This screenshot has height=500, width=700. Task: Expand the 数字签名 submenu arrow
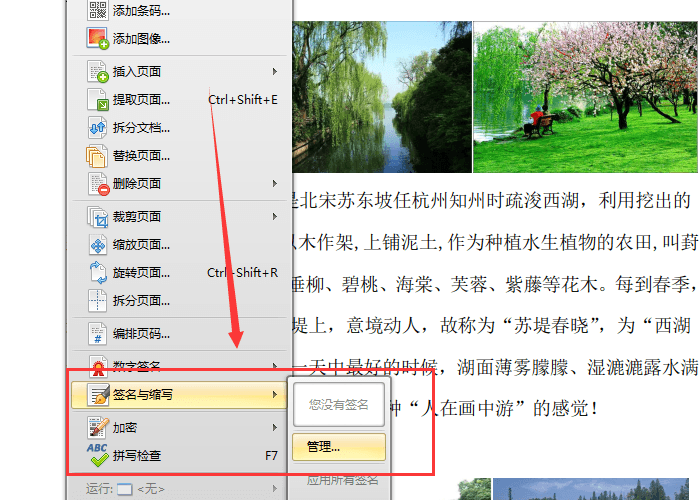[275, 366]
